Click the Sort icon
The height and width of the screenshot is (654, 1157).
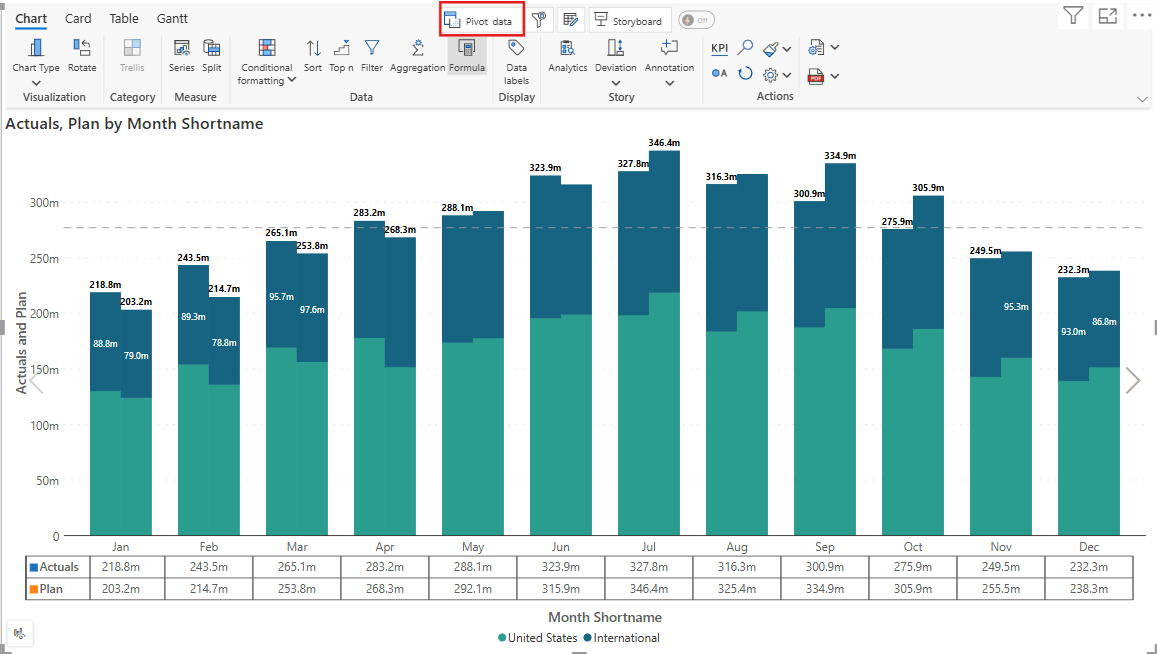pos(313,49)
